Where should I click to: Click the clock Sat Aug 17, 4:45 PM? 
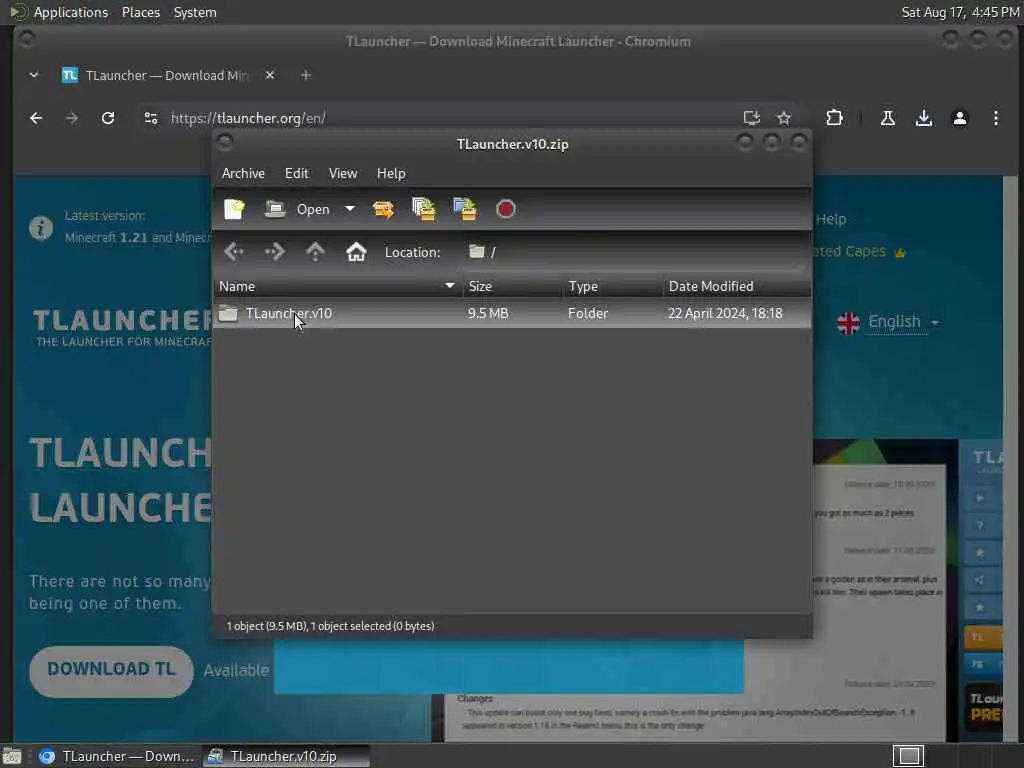(960, 12)
